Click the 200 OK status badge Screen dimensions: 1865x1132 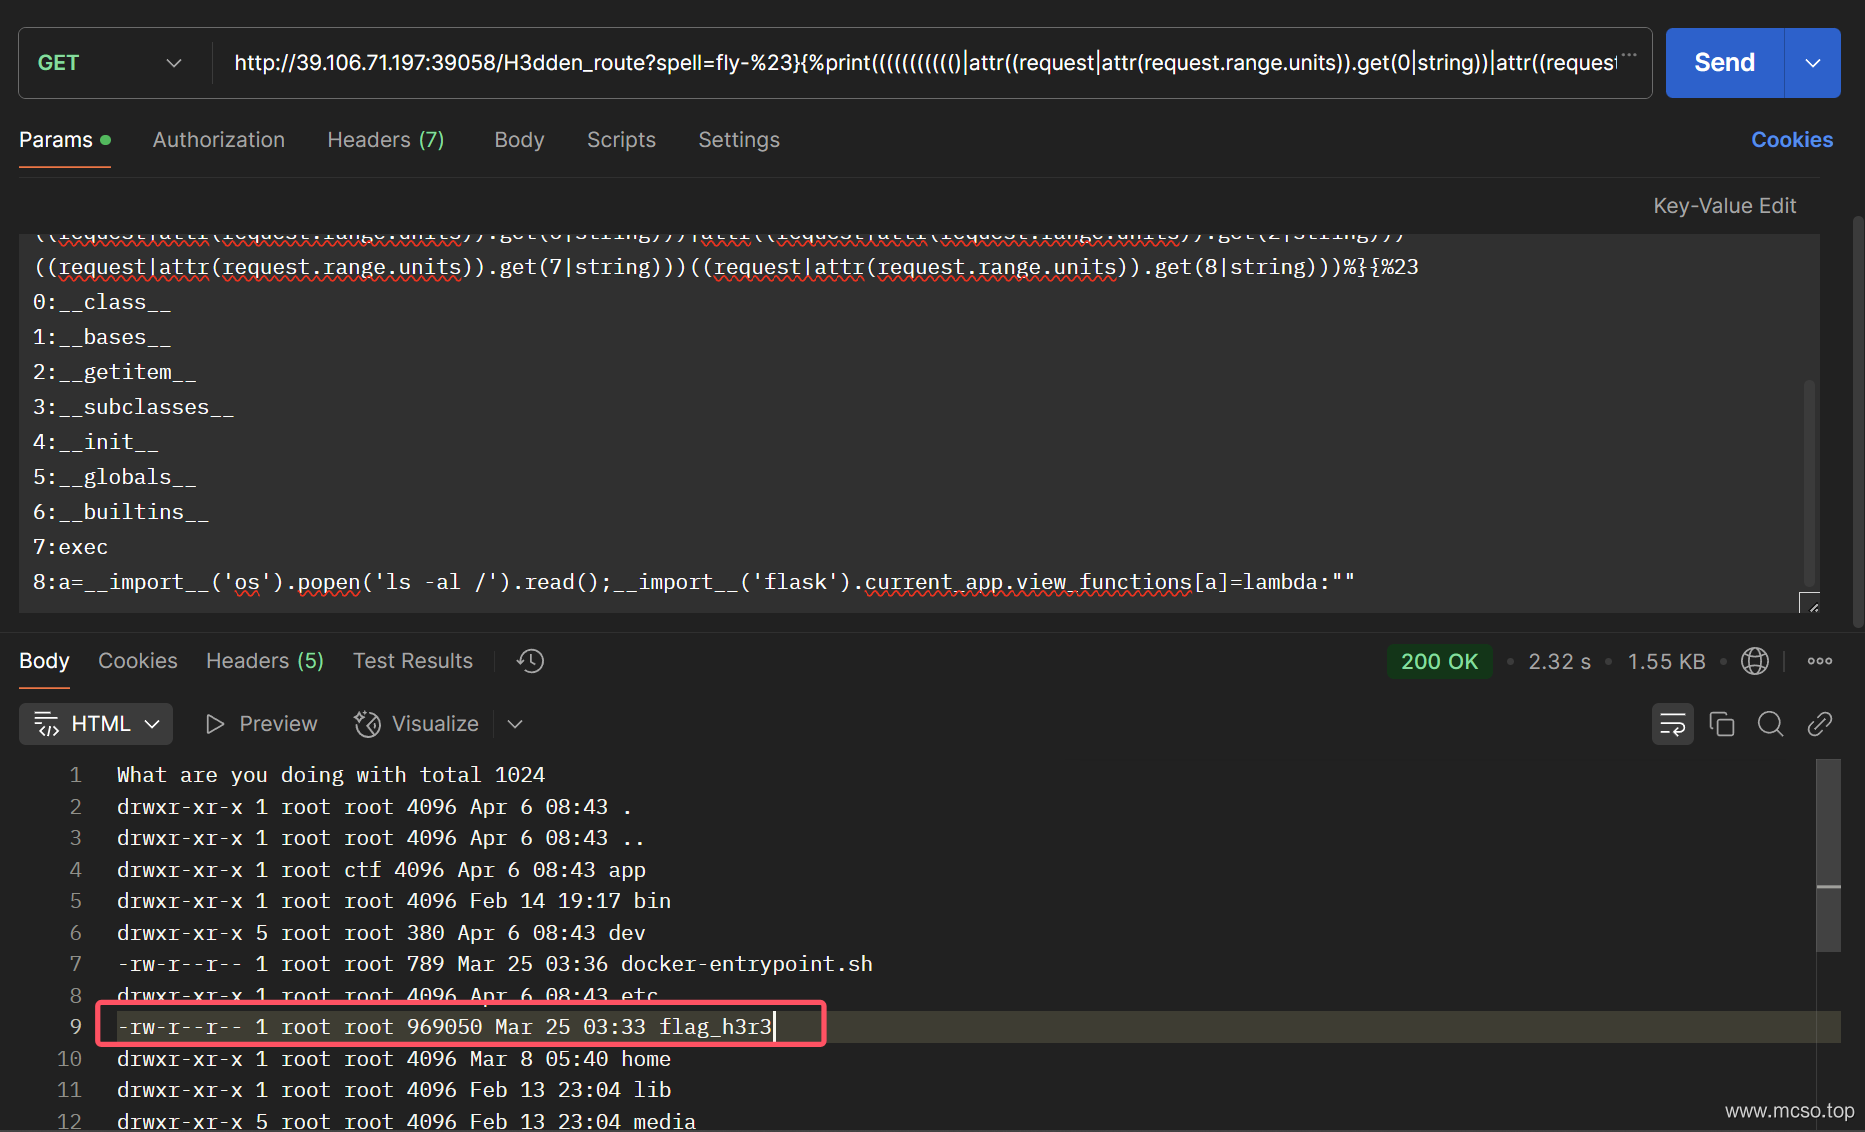coord(1439,661)
